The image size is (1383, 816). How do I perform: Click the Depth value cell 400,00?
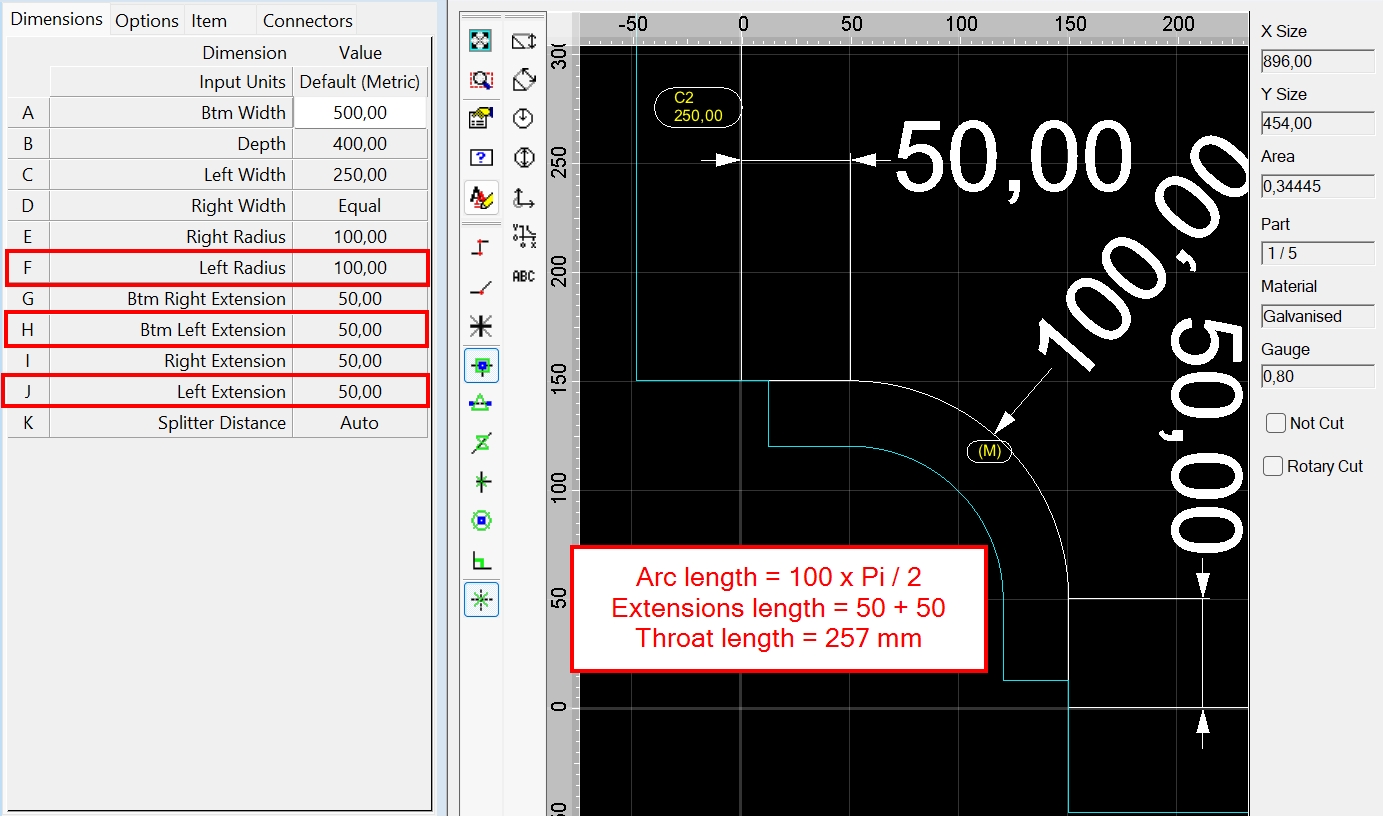point(360,144)
